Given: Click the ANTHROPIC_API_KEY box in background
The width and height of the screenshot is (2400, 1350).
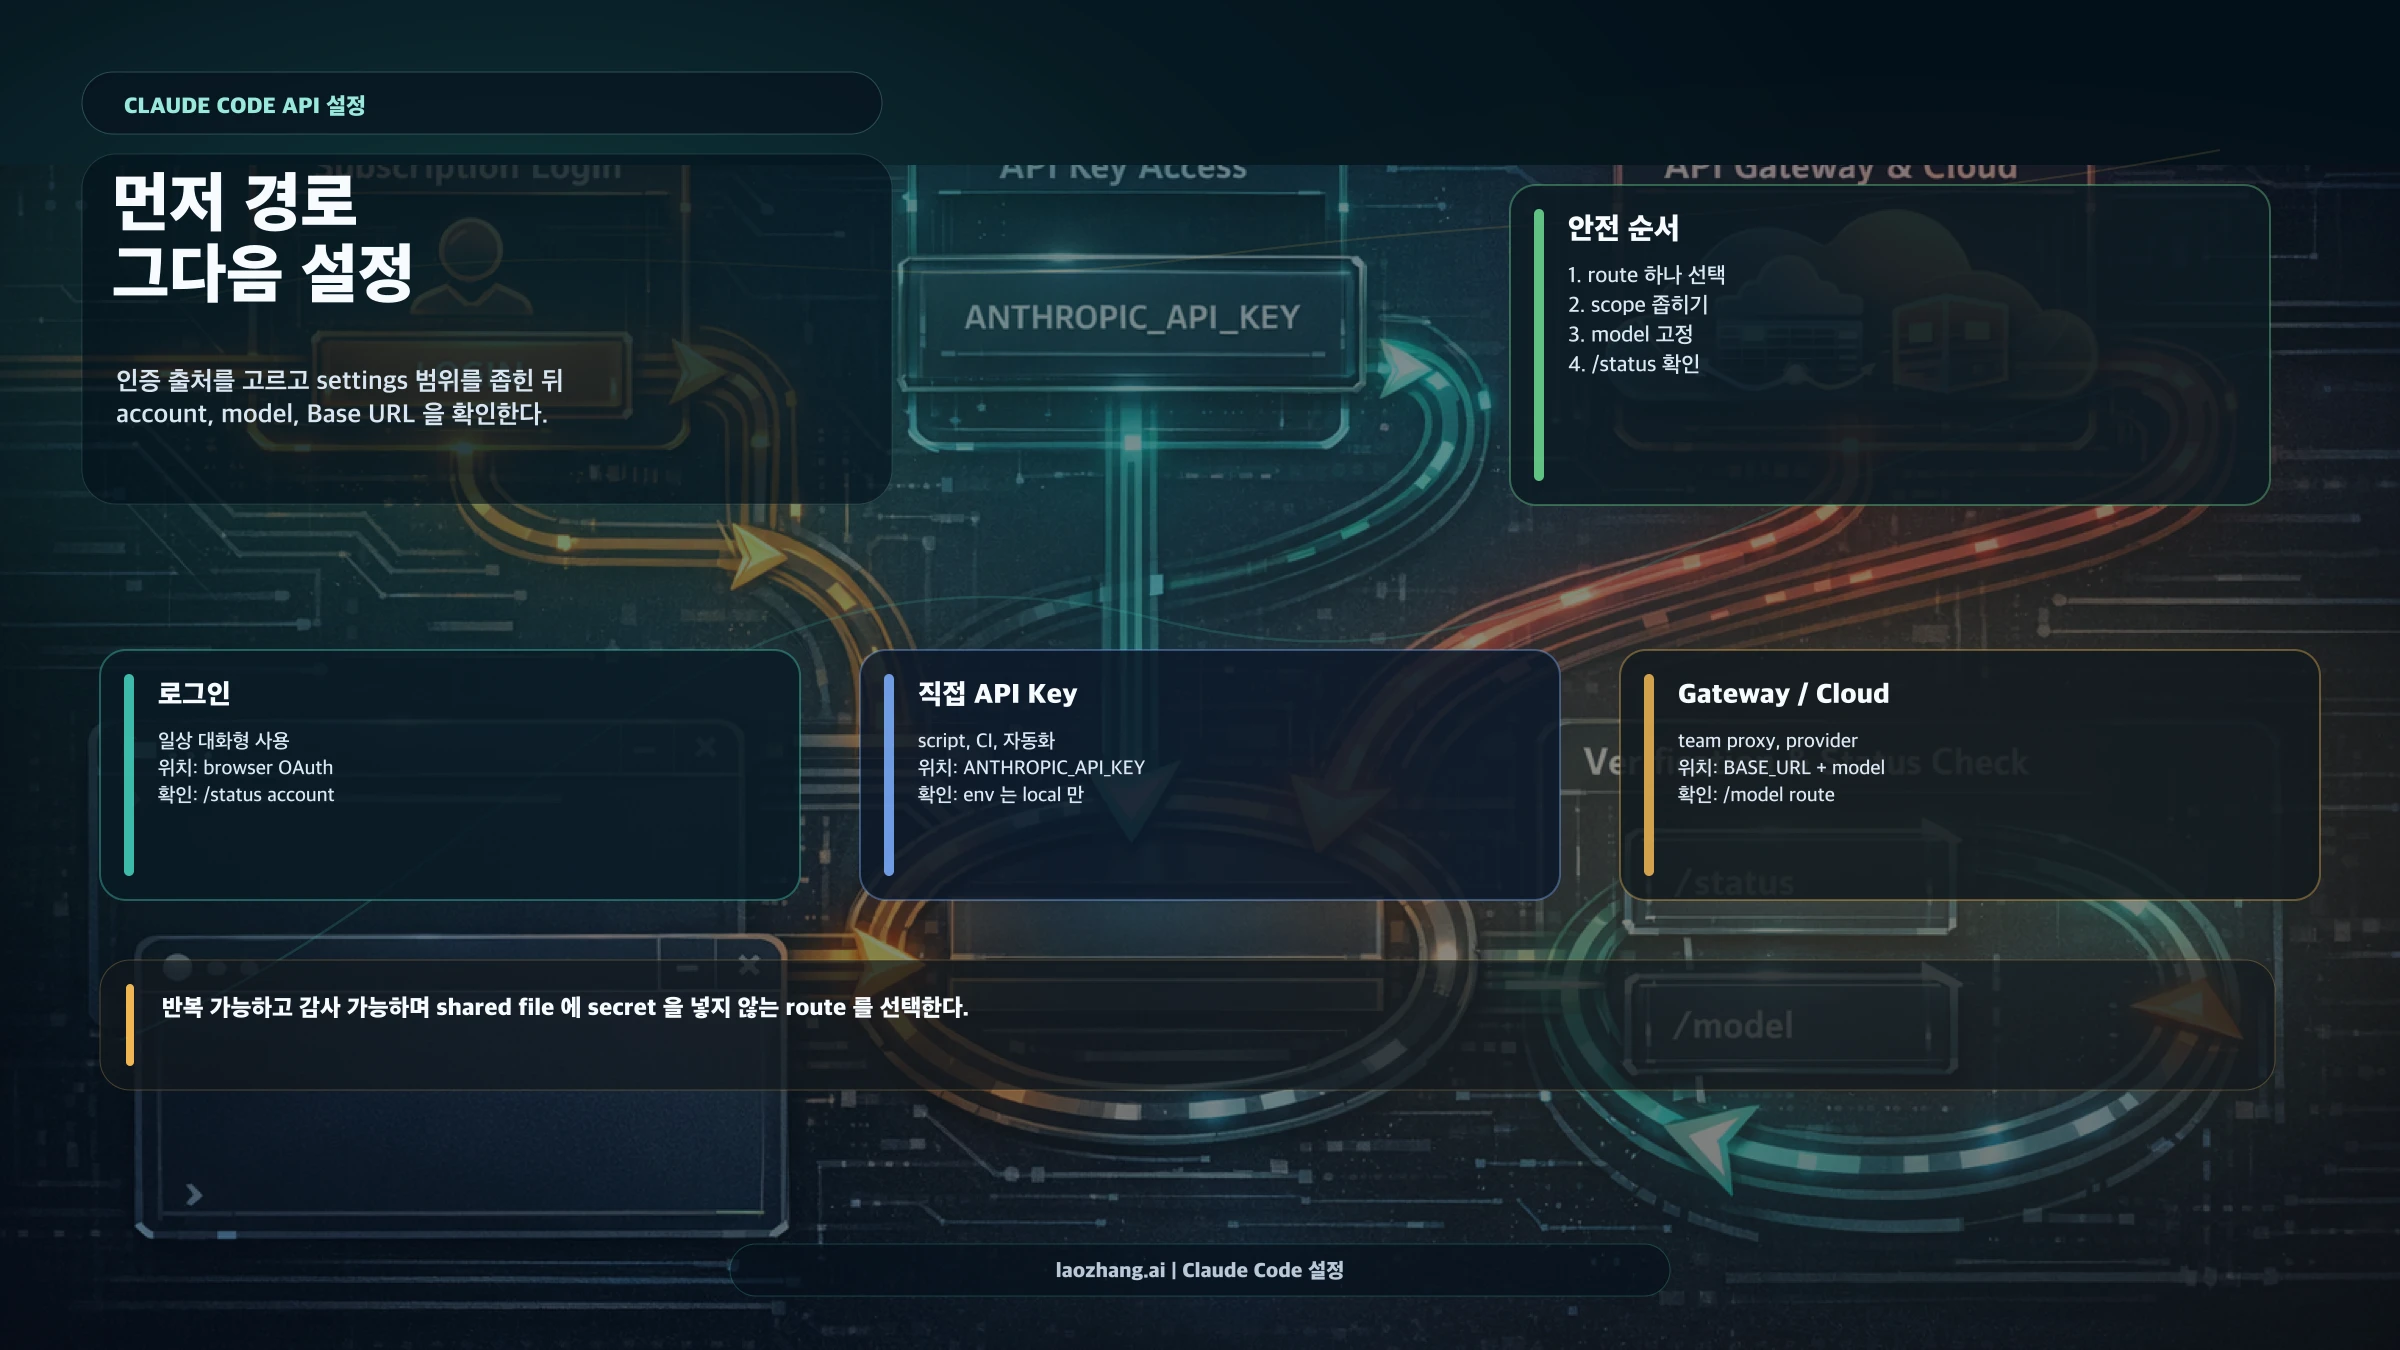Looking at the screenshot, I should 1131,318.
